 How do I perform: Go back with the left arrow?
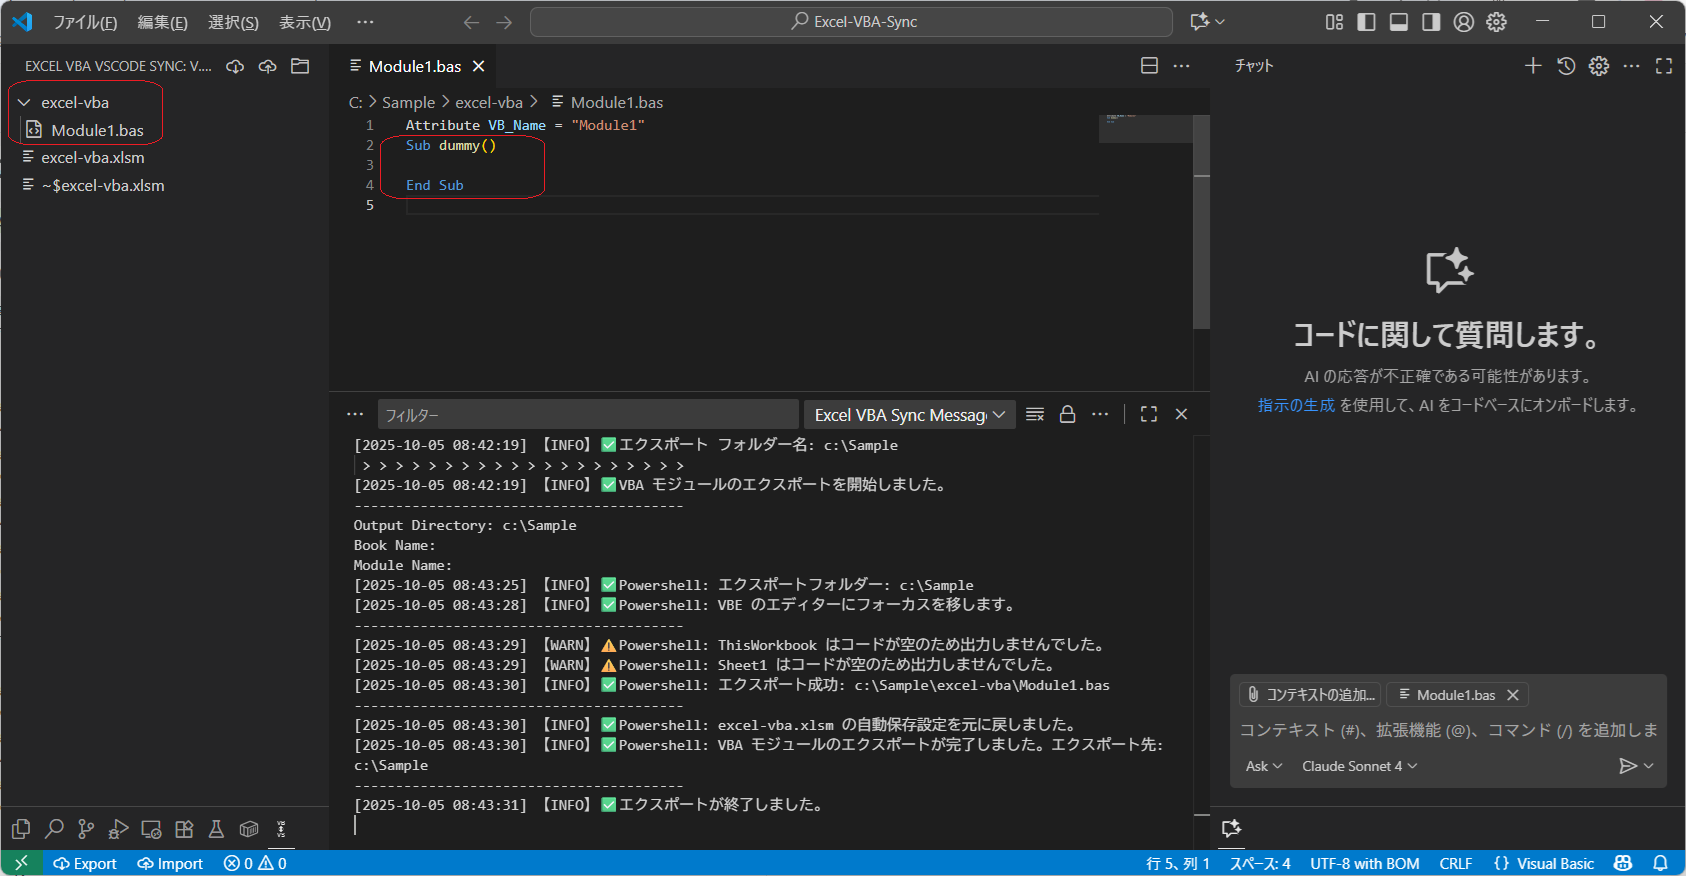point(472,22)
